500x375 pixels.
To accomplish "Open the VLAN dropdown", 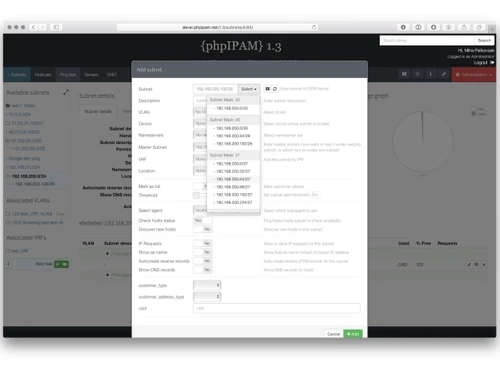I will coord(200,112).
